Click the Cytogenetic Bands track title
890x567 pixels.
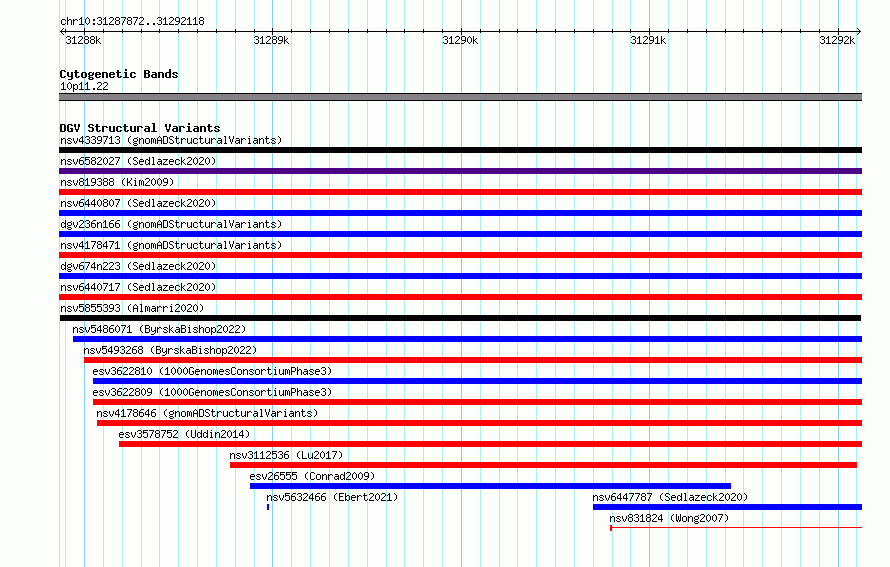119,74
